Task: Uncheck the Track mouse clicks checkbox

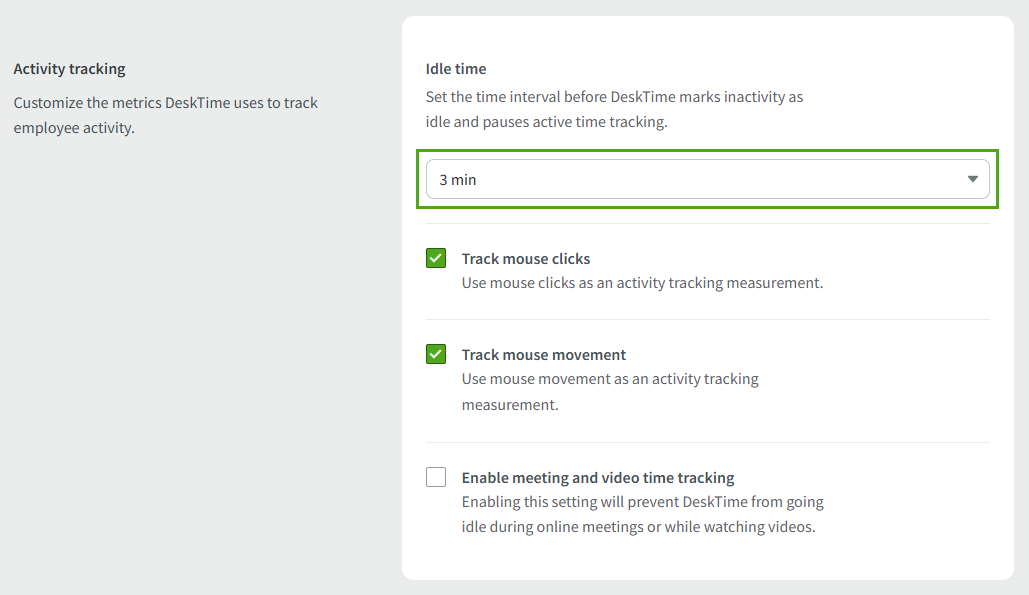Action: [436, 259]
